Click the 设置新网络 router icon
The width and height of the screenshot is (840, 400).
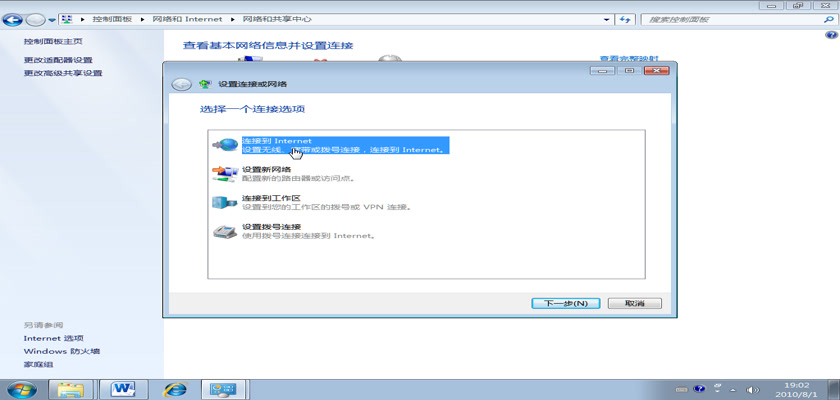(225, 174)
